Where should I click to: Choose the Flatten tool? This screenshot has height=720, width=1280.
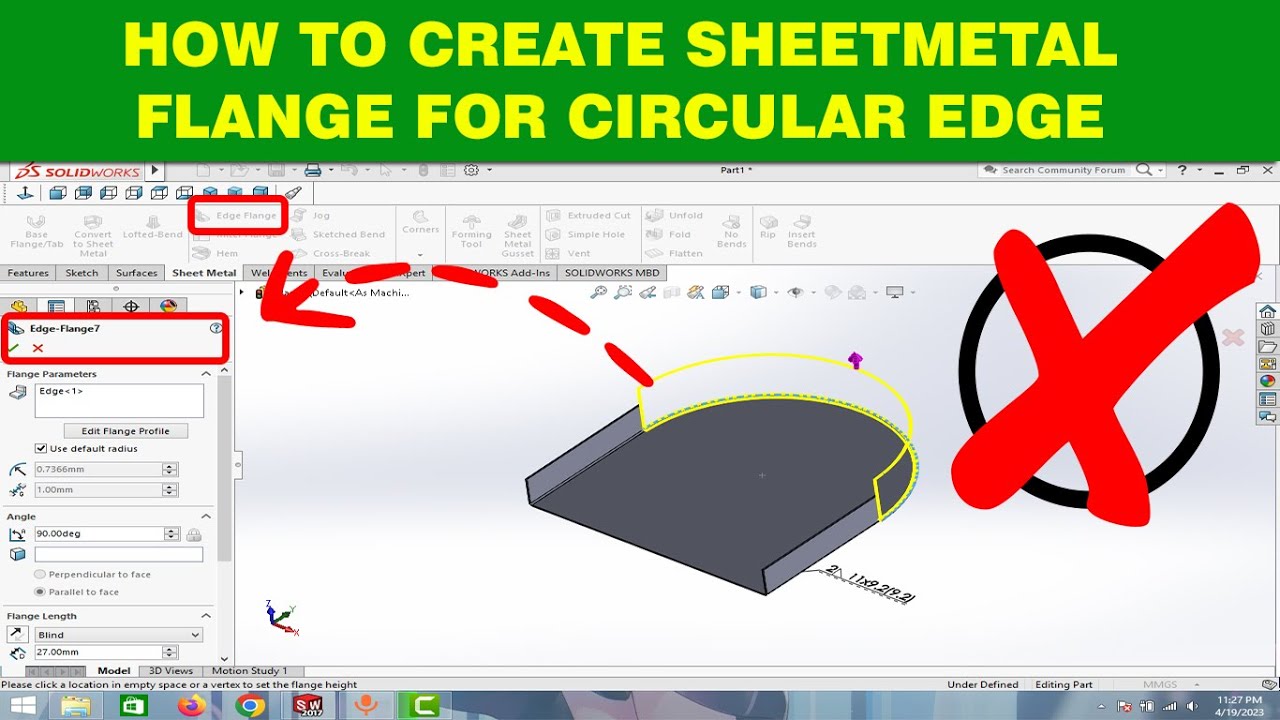[675, 253]
